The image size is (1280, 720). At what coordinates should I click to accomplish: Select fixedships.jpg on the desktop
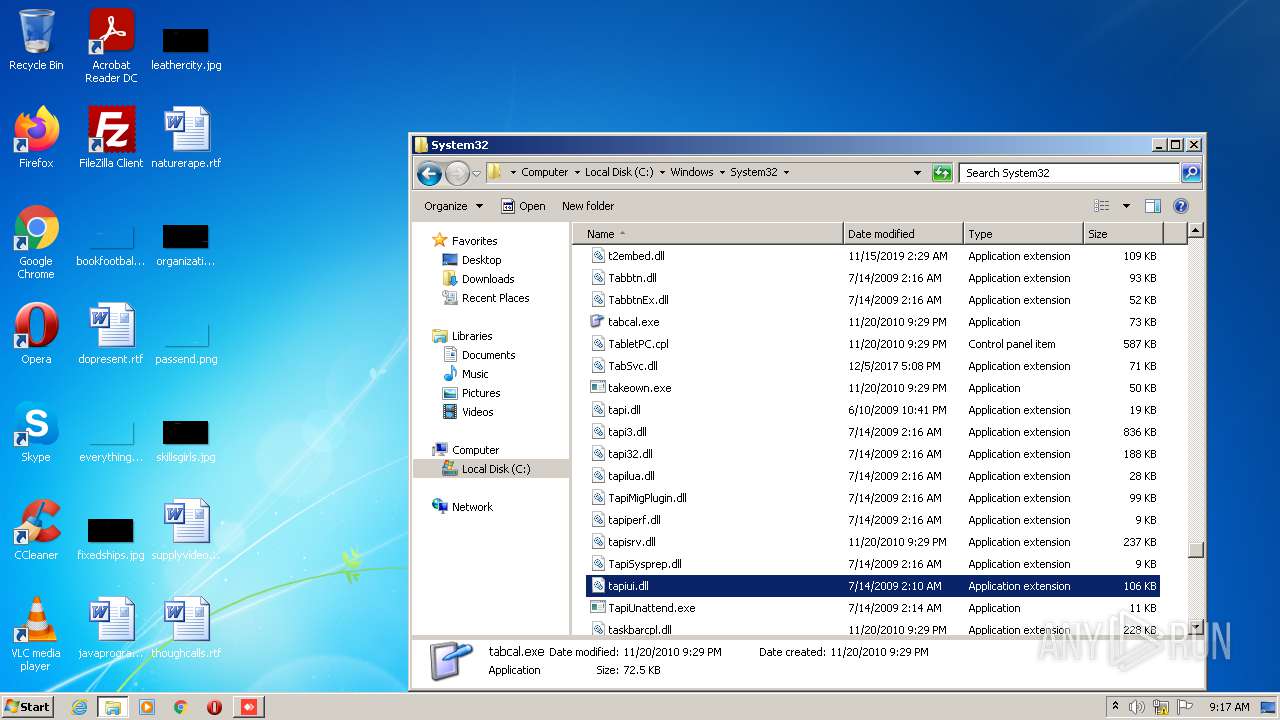point(111,538)
